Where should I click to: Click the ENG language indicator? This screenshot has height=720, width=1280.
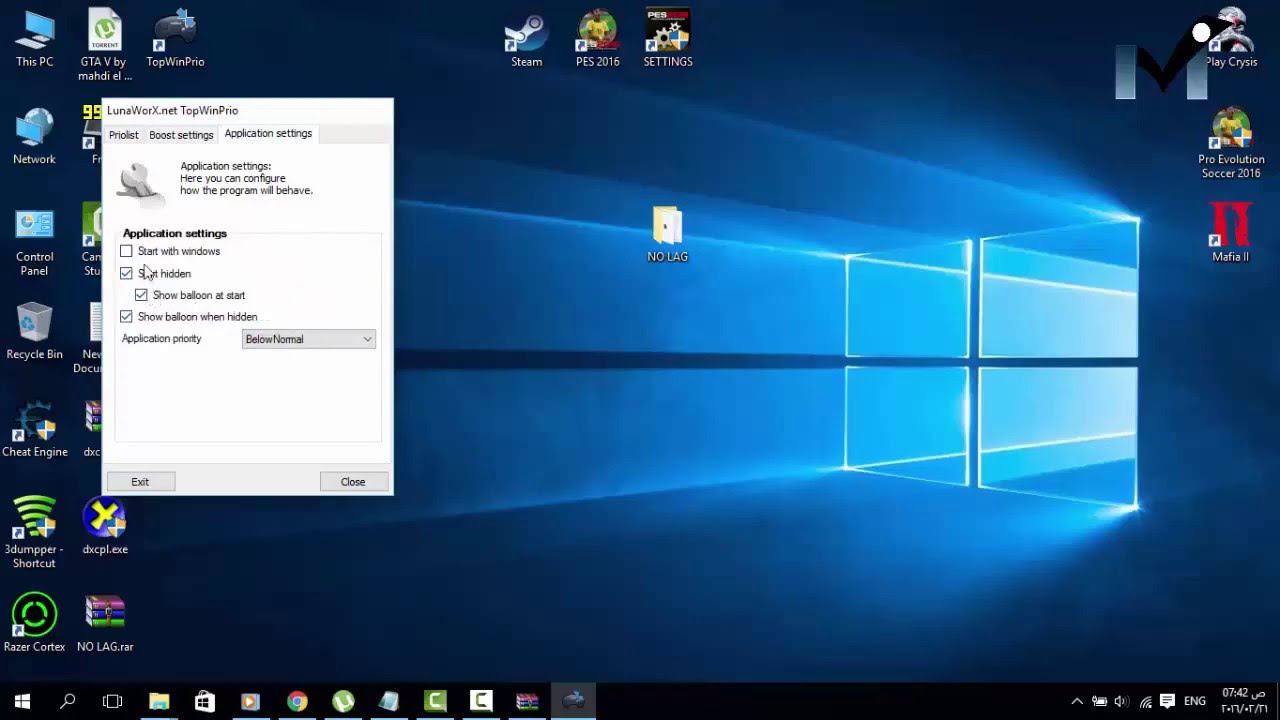pyautogui.click(x=1195, y=701)
